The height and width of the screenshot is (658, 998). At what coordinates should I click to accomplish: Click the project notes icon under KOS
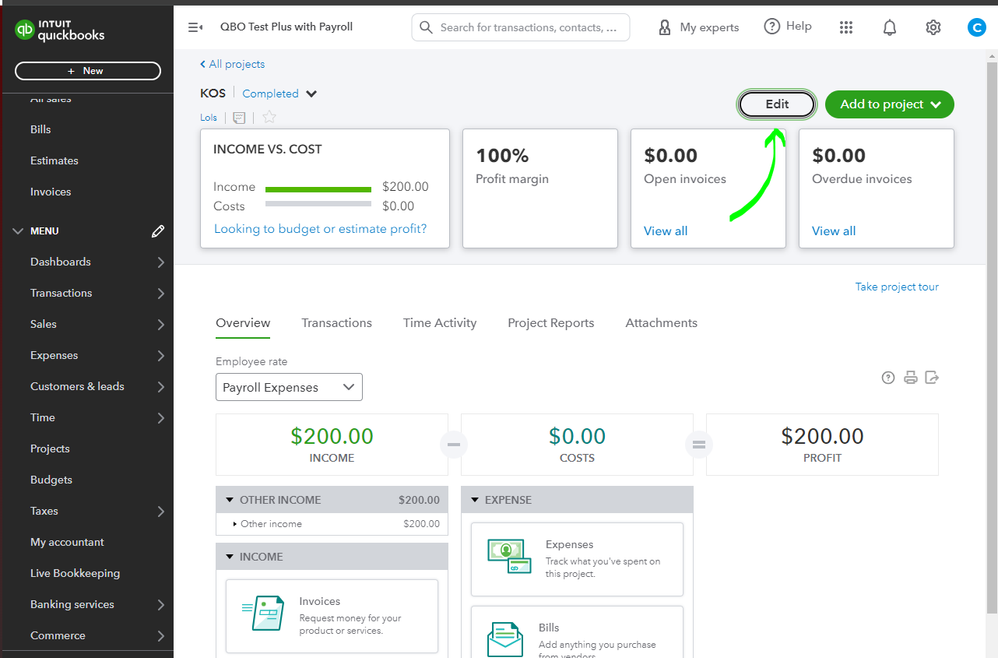tap(239, 118)
